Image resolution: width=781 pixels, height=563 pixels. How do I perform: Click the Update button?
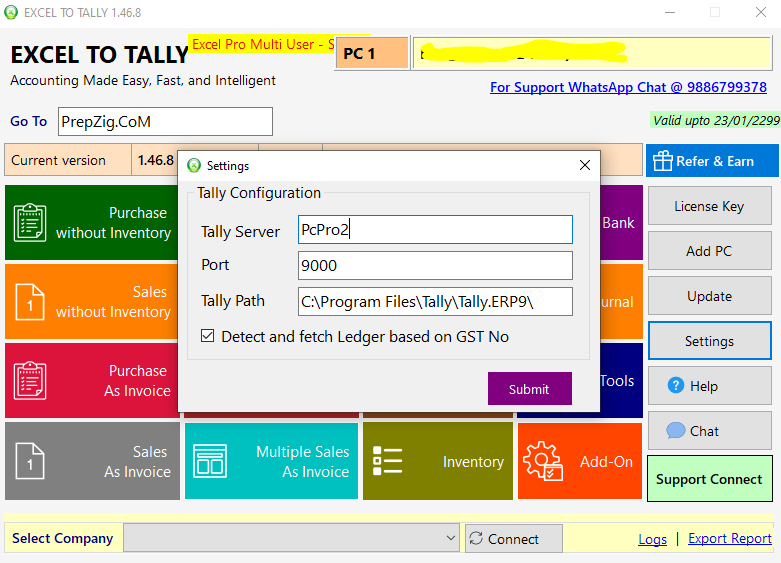709,296
